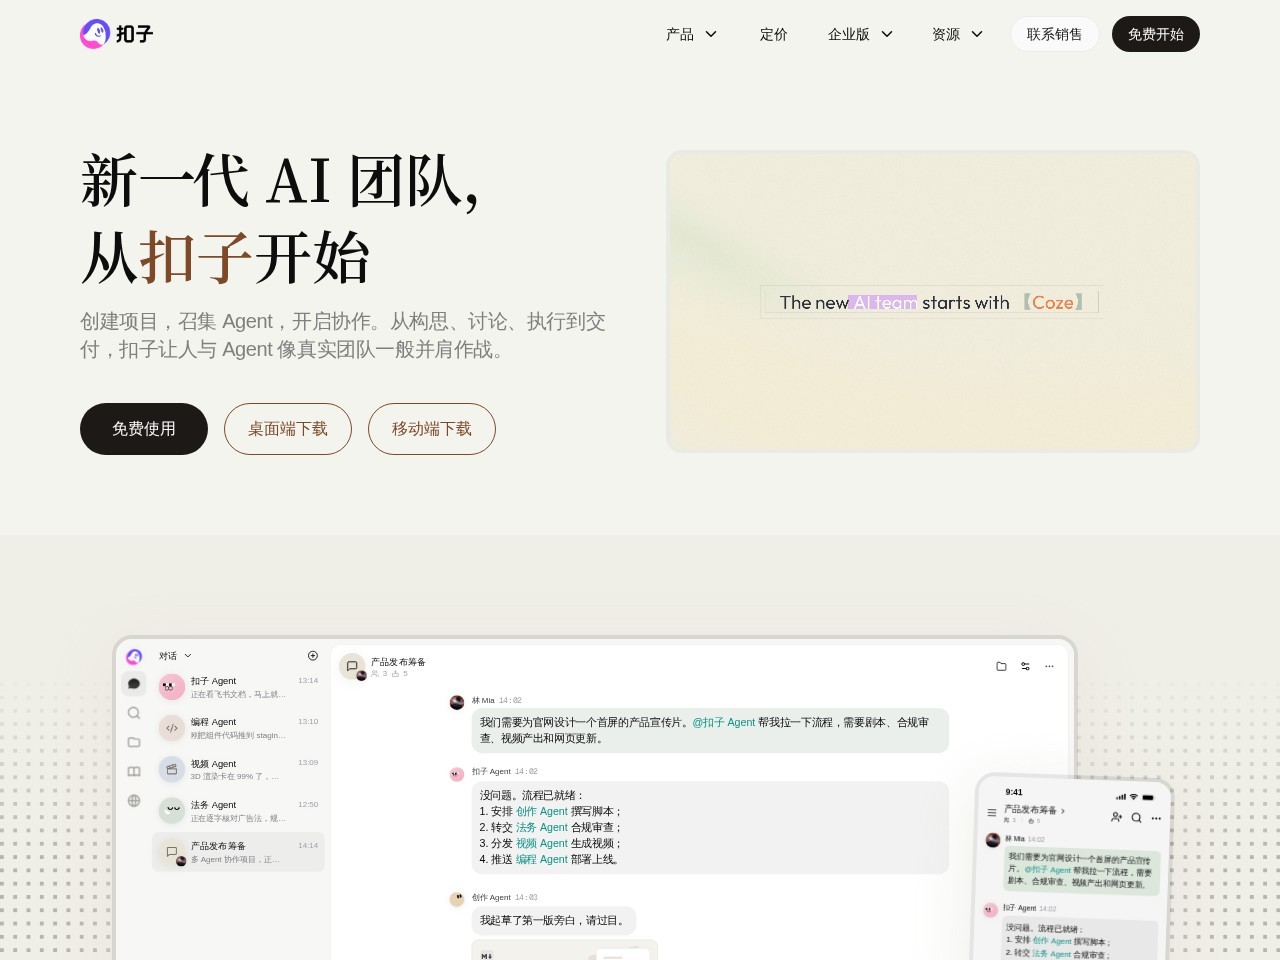The height and width of the screenshot is (960, 1280).
Task: Click the globe icon in mockup sidebar
Action: tap(134, 800)
